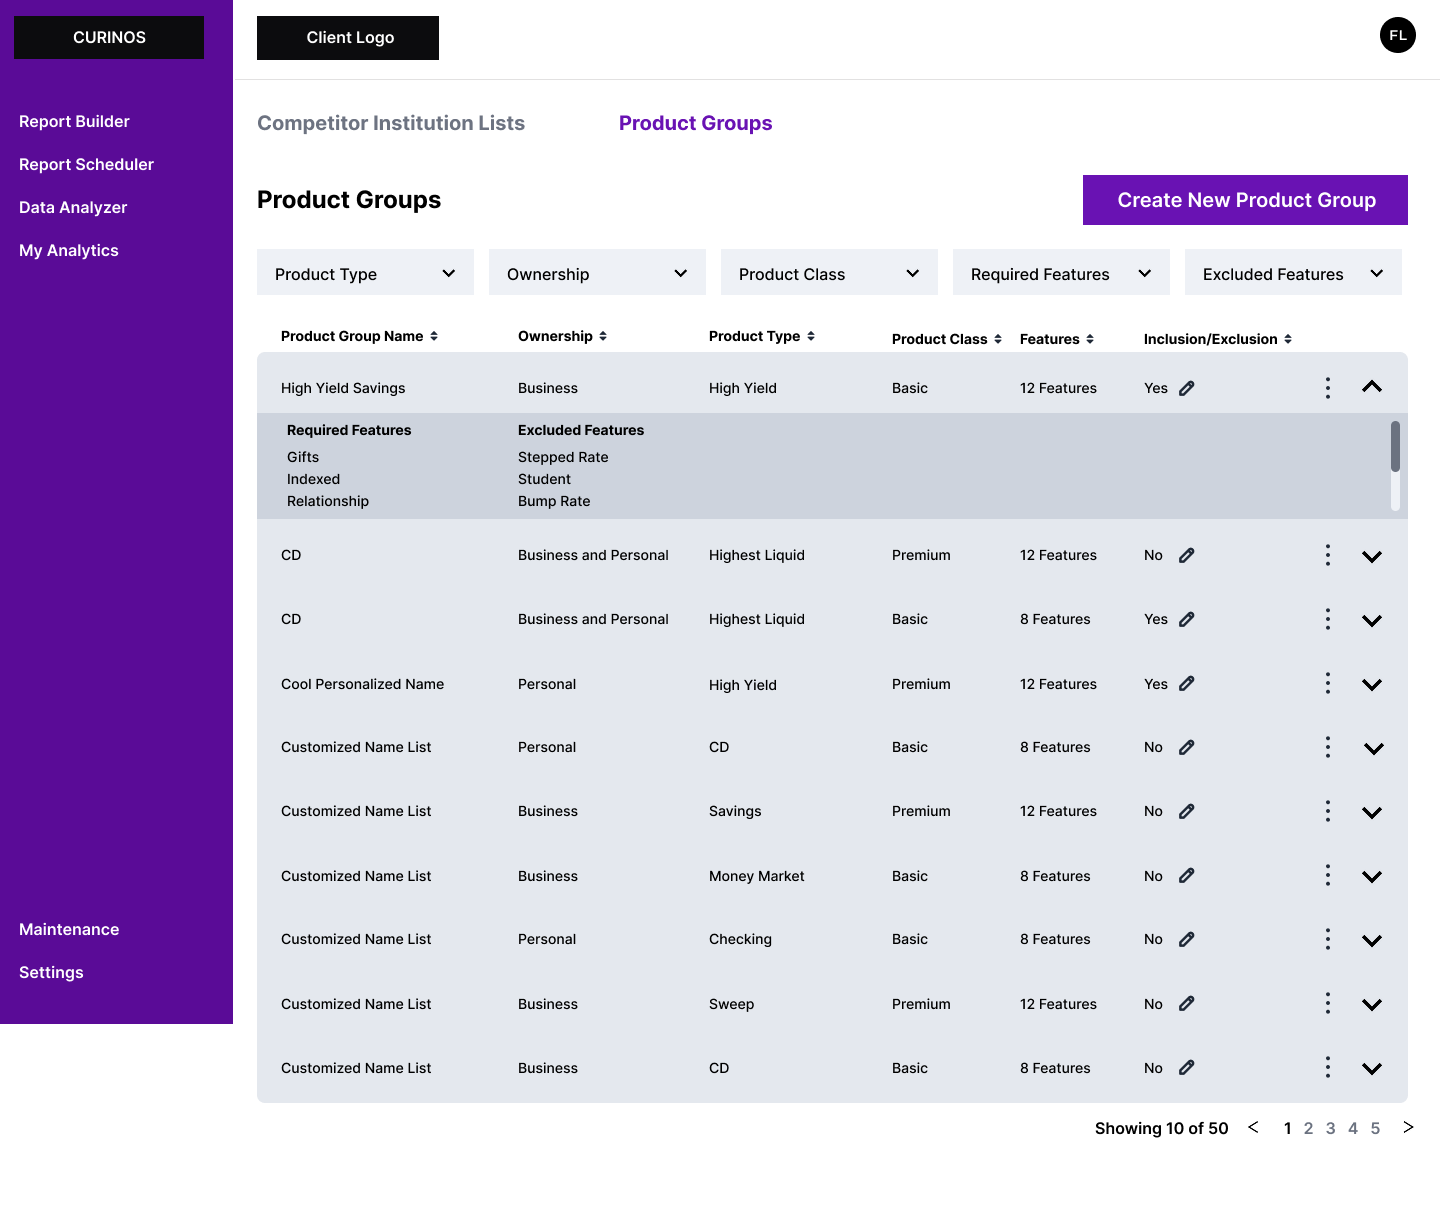1440x1213 pixels.
Task: Go to next page arrow
Action: (1408, 1127)
